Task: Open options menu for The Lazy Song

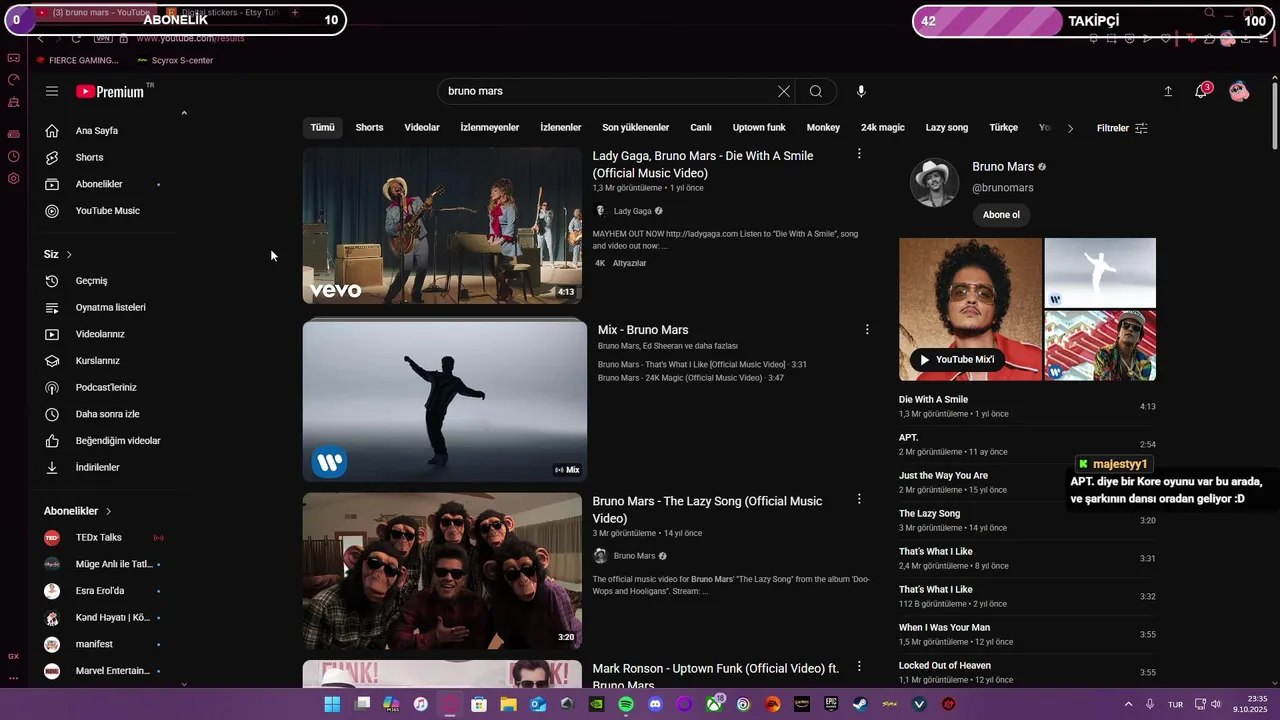Action: (859, 499)
